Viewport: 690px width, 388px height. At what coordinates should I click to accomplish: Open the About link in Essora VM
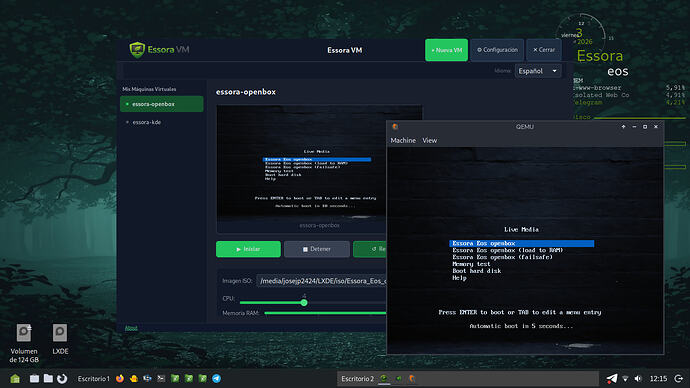131,328
